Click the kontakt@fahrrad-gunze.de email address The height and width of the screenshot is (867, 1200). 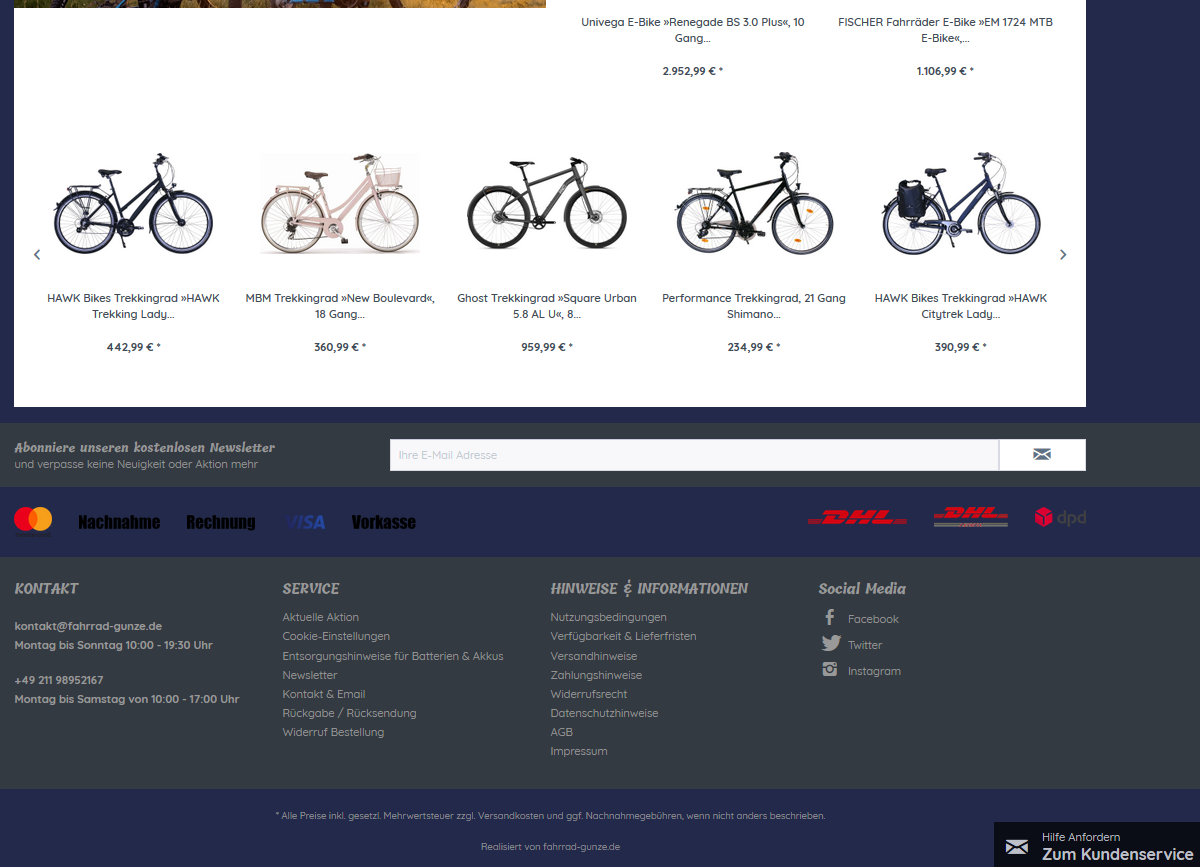(x=88, y=626)
